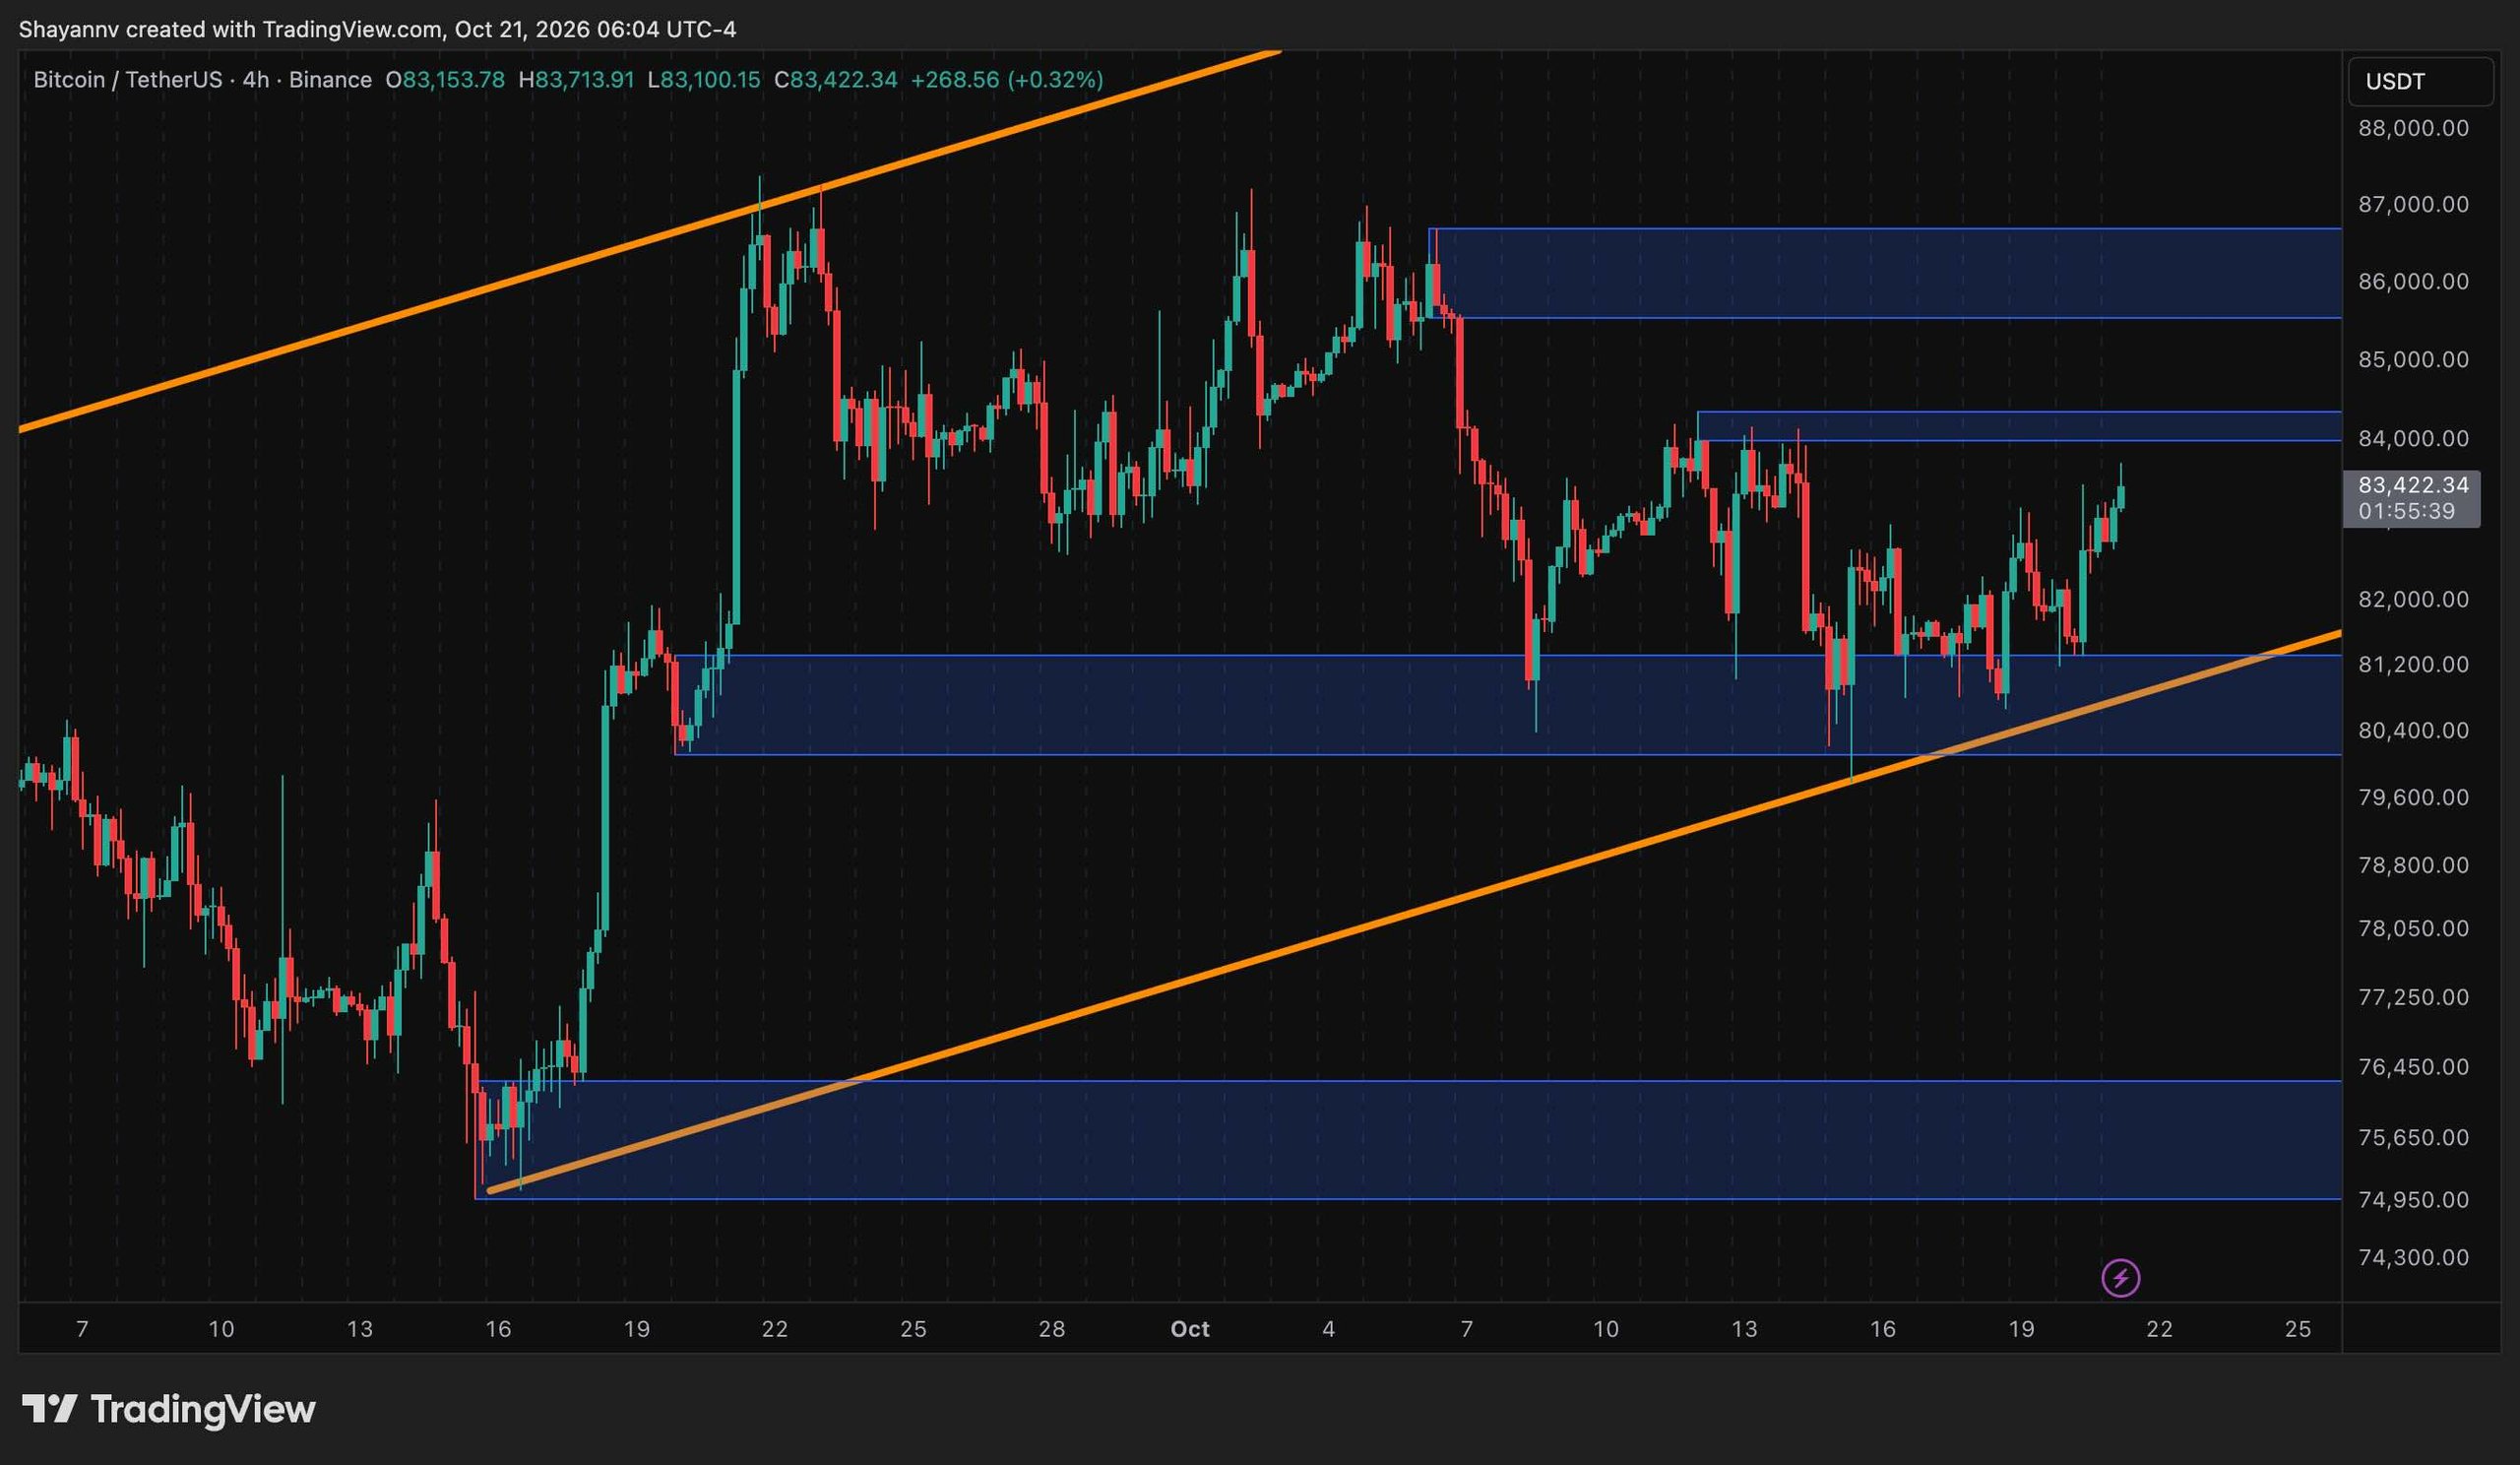This screenshot has width=2520, height=1465.
Task: Click the 78,050.00 price axis label
Action: coord(2413,928)
